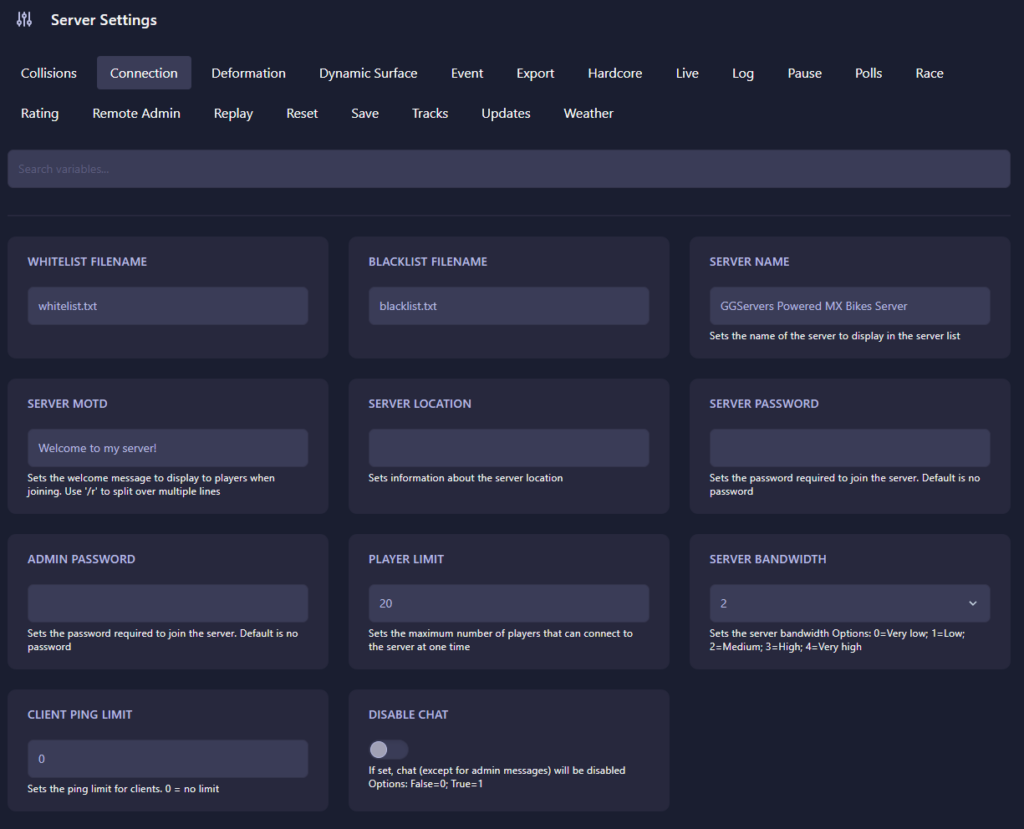Open the Collisions tab
1024x829 pixels.
tap(48, 73)
